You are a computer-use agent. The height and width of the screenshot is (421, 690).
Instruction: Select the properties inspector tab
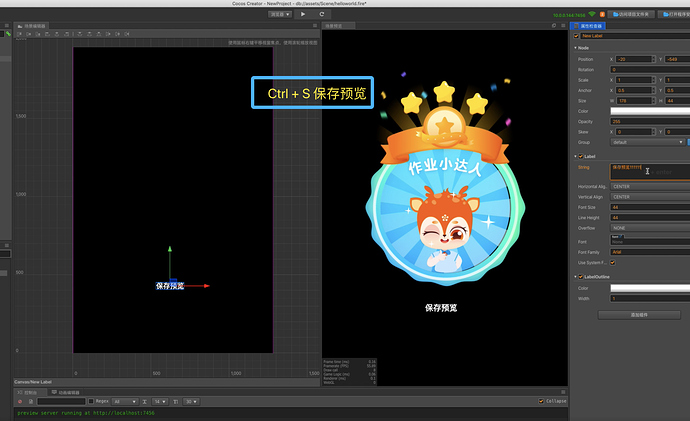pos(588,26)
